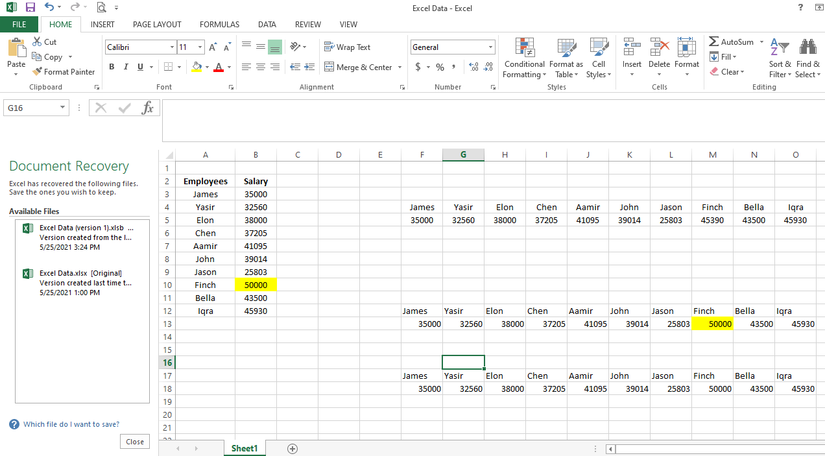Click the Percent Style icon
The width and height of the screenshot is (825, 456).
pyautogui.click(x=440, y=67)
